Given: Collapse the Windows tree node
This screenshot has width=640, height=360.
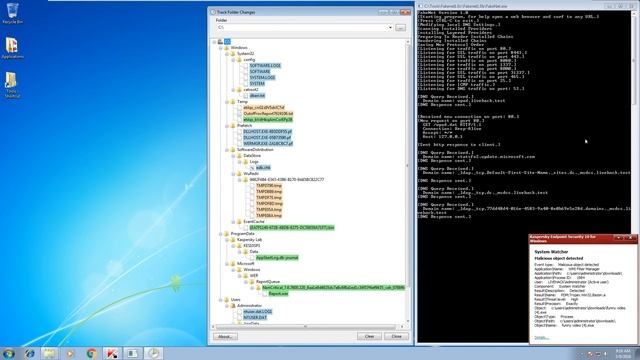Looking at the screenshot, I should click(221, 48).
